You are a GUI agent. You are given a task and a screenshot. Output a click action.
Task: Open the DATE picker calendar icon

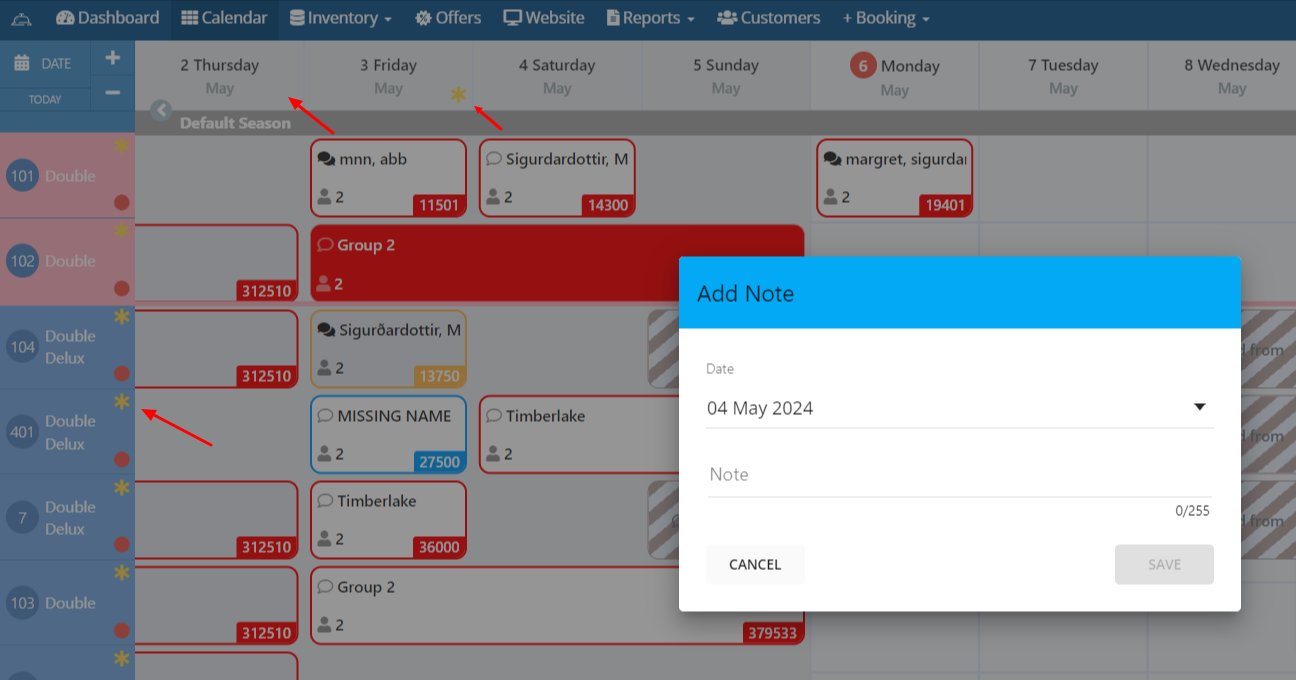21,63
